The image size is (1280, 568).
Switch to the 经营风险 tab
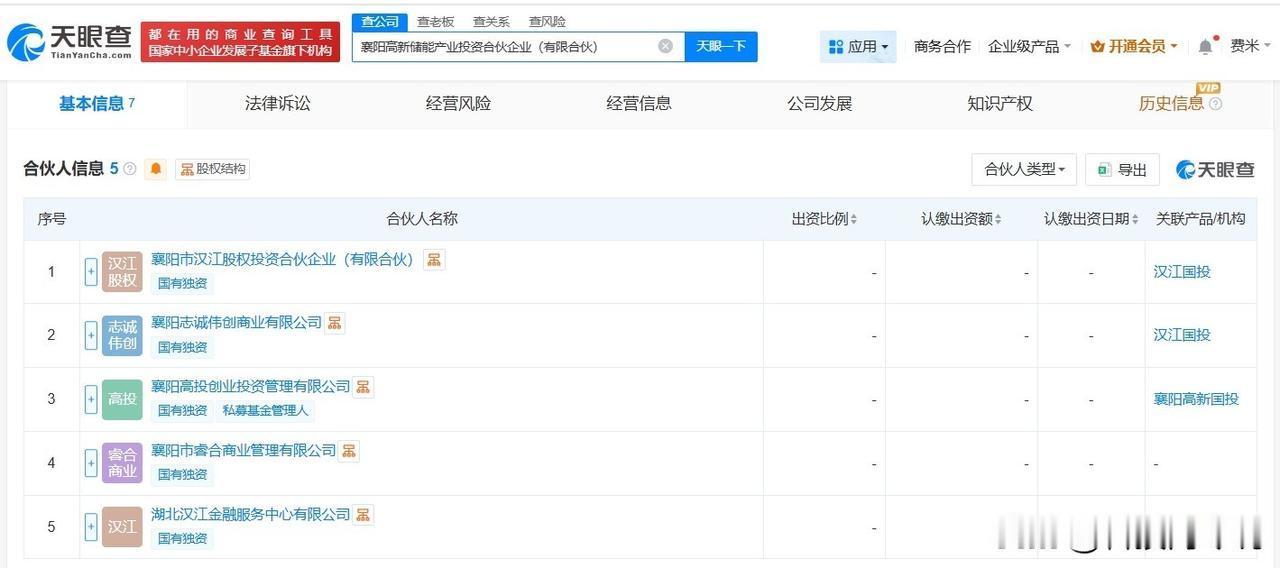click(458, 103)
